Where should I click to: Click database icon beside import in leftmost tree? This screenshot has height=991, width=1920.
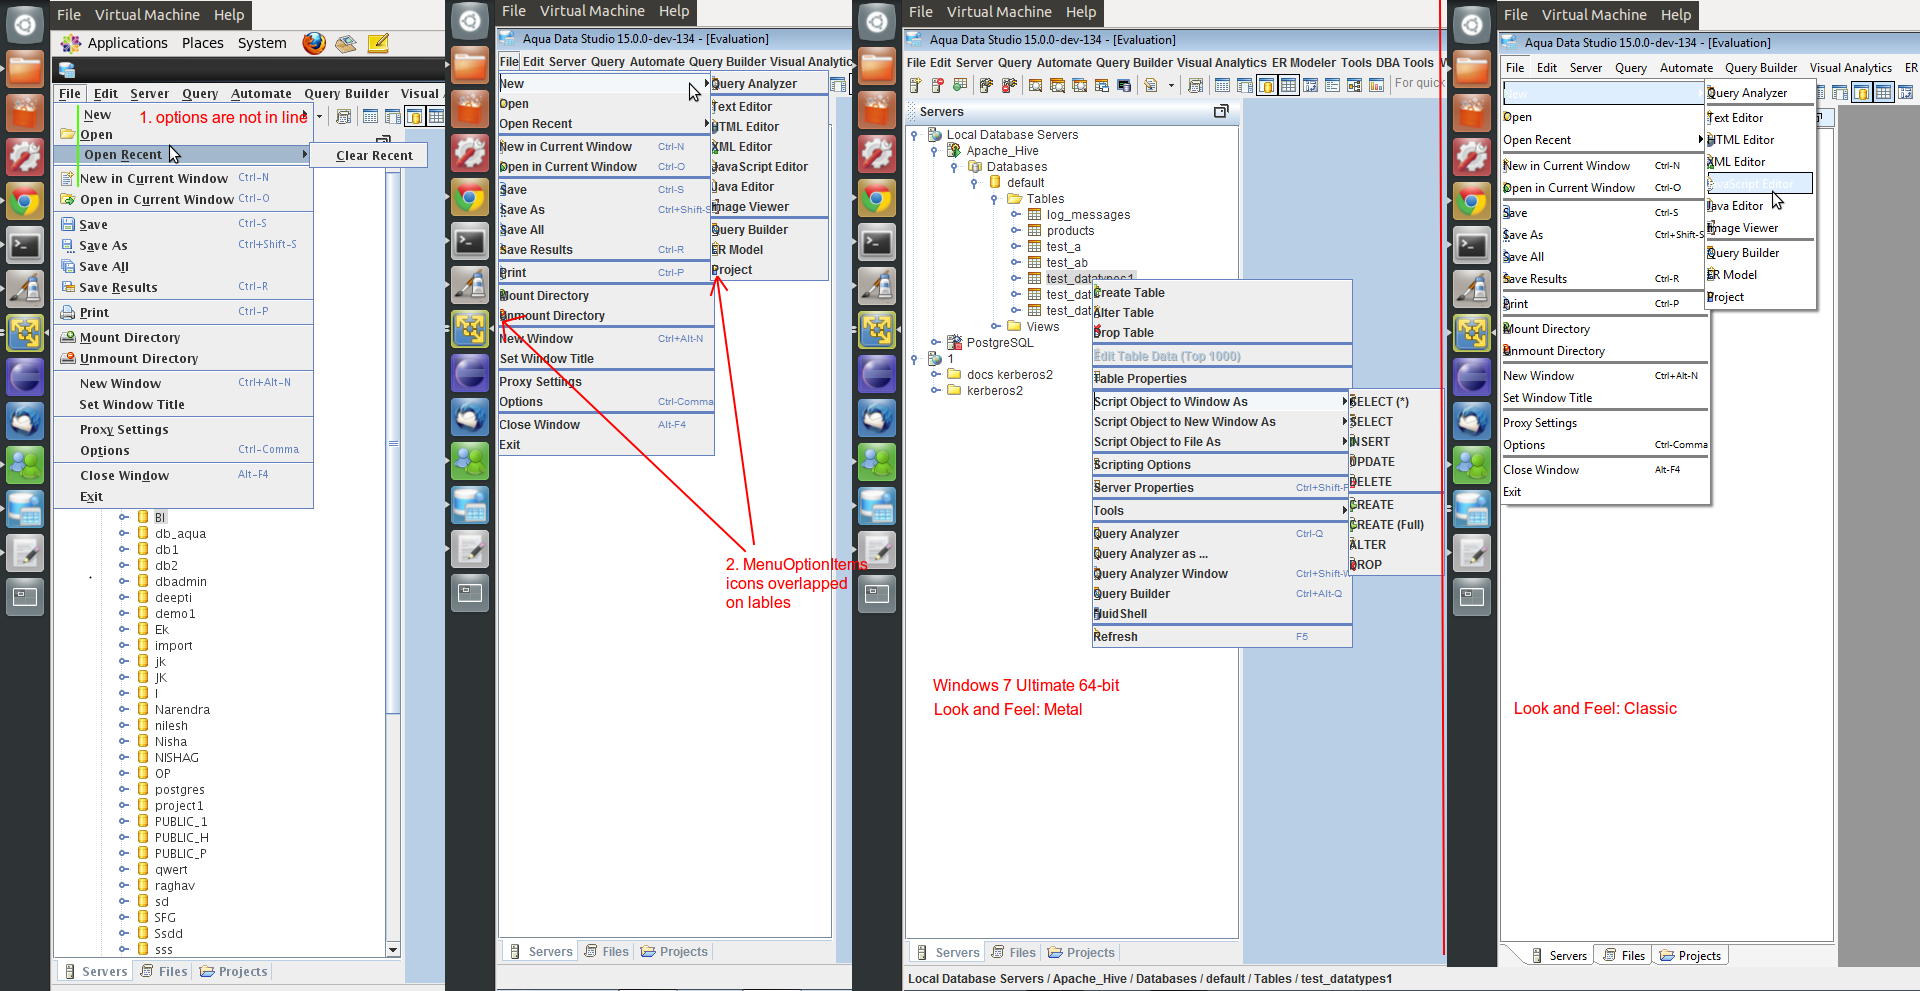pyautogui.click(x=143, y=646)
